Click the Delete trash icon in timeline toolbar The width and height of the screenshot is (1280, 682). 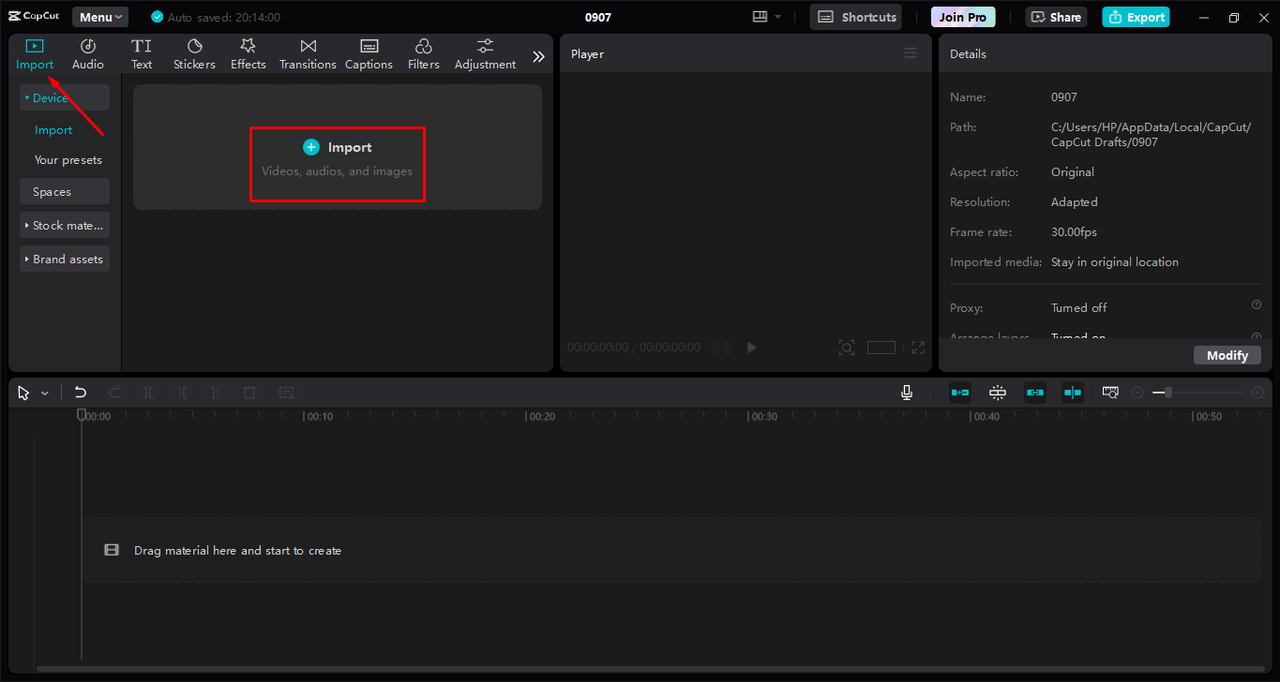(x=250, y=393)
